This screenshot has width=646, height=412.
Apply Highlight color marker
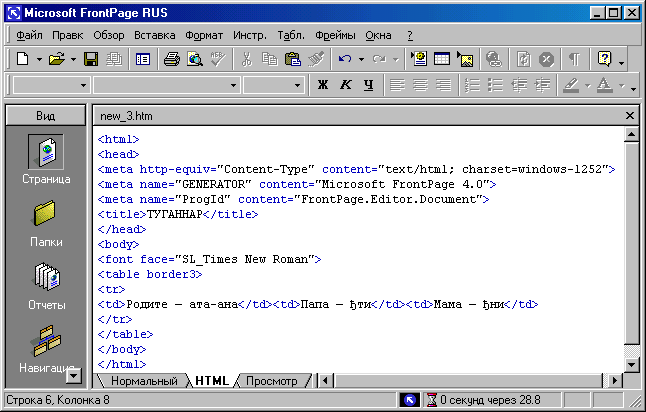click(571, 85)
